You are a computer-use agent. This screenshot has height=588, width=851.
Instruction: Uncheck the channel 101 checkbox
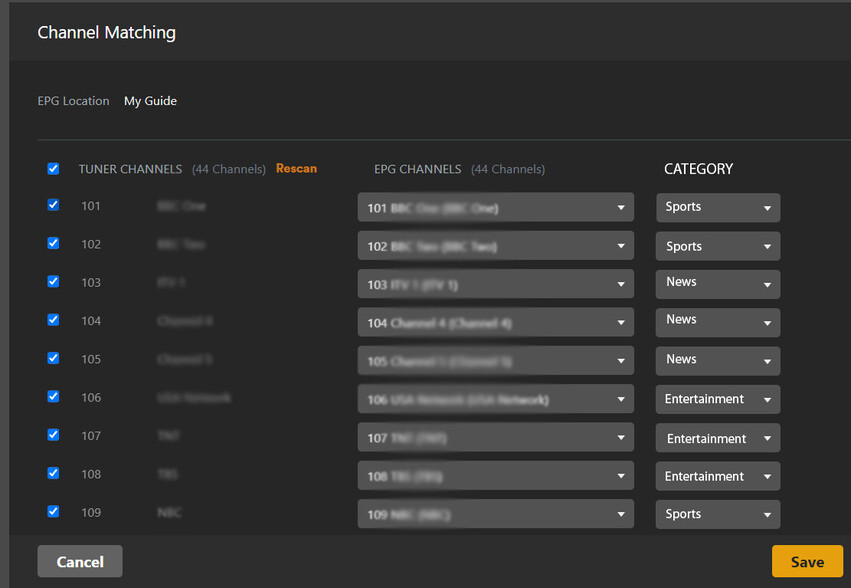click(53, 205)
